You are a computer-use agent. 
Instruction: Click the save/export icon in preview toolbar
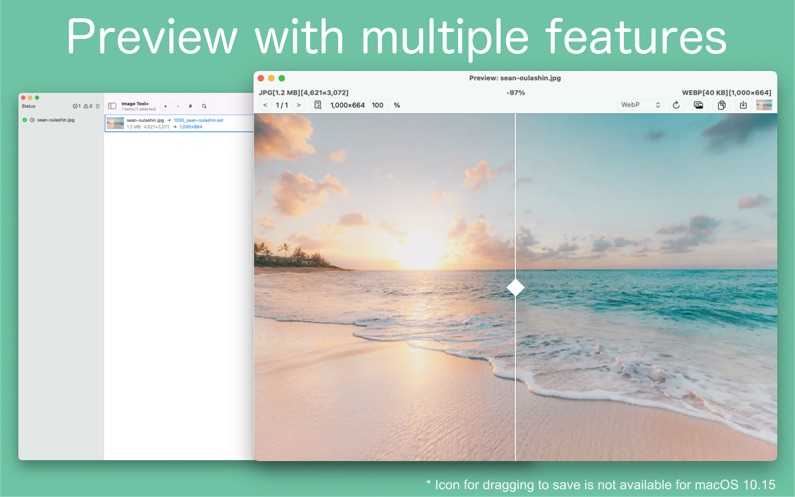pos(743,105)
